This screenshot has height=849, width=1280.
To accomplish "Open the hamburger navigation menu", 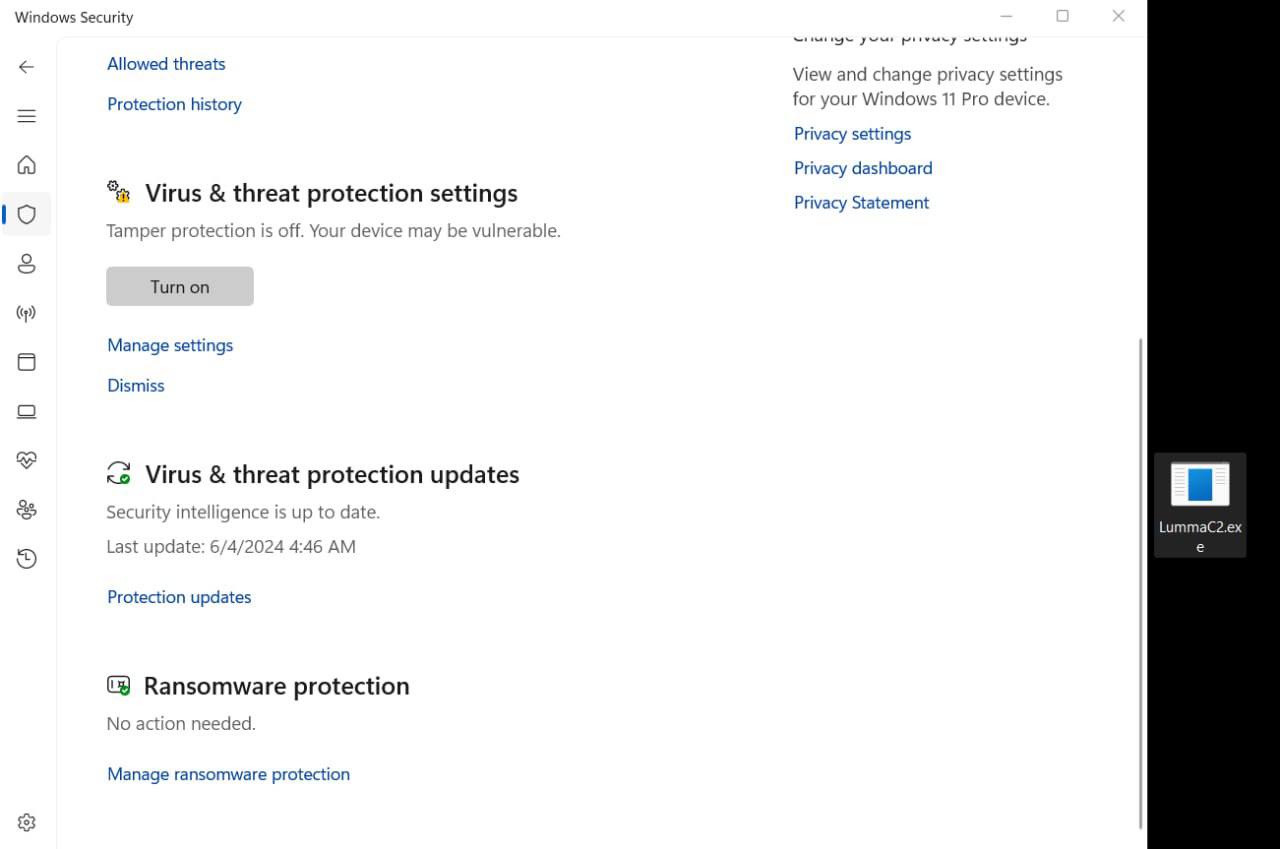I will click(27, 116).
